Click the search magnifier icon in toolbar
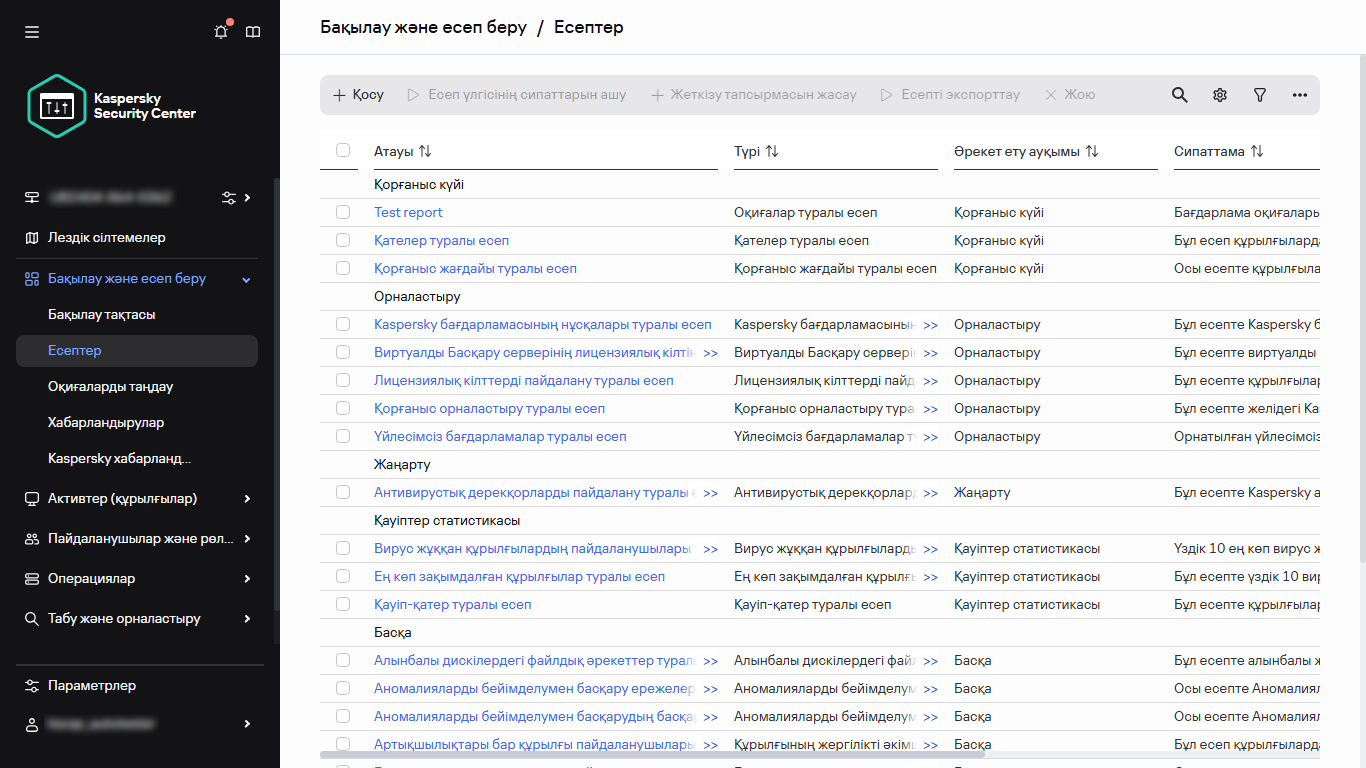The image size is (1366, 768). click(1180, 95)
